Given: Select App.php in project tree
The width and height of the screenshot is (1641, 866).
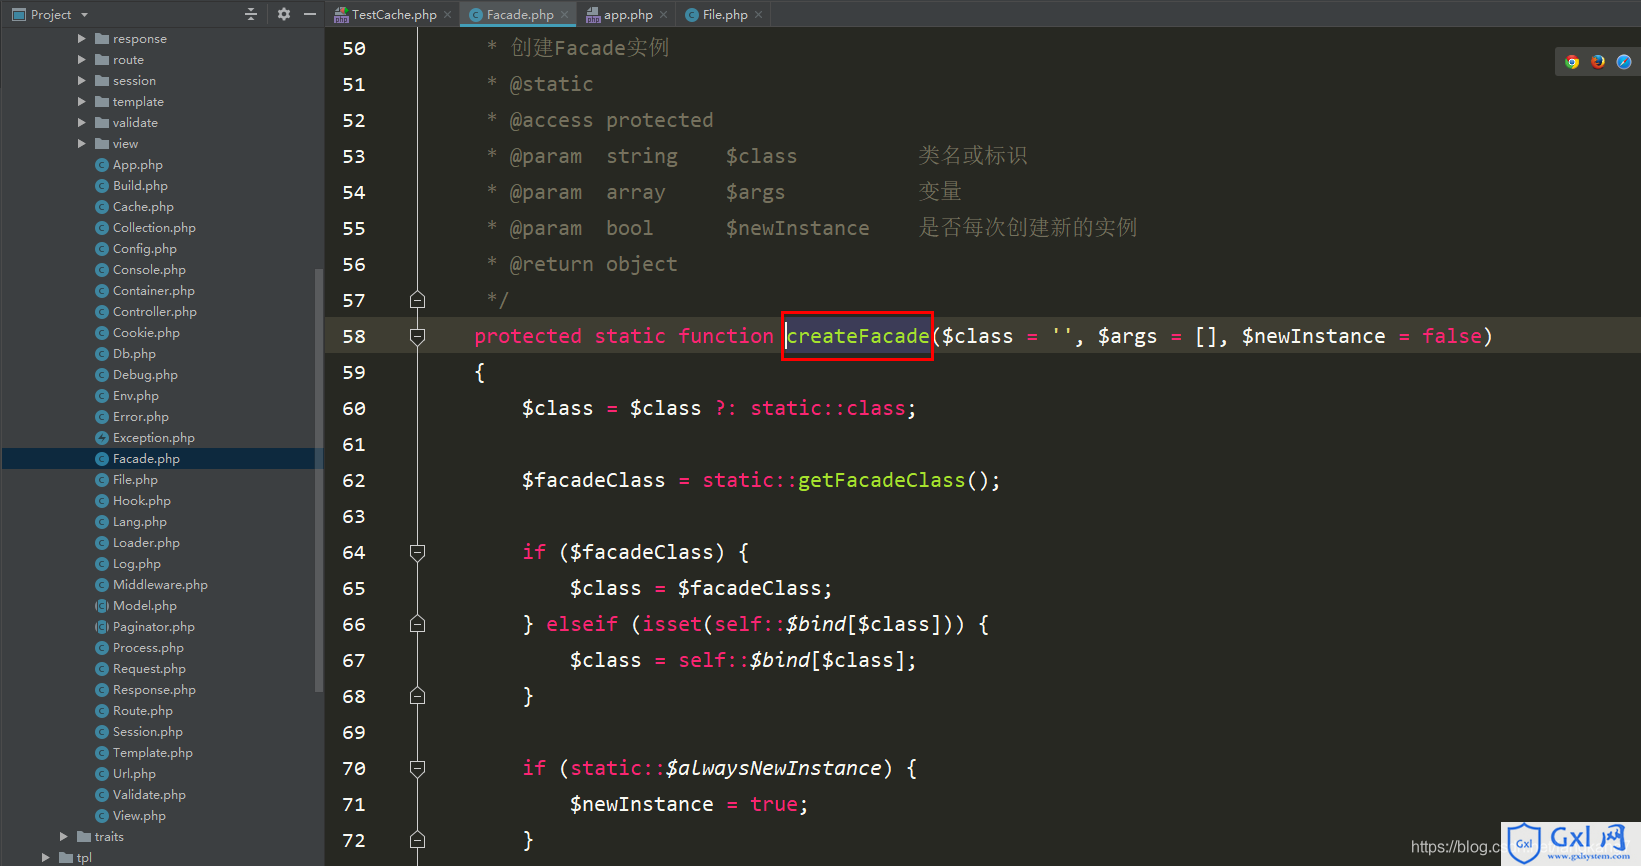Looking at the screenshot, I should point(137,165).
